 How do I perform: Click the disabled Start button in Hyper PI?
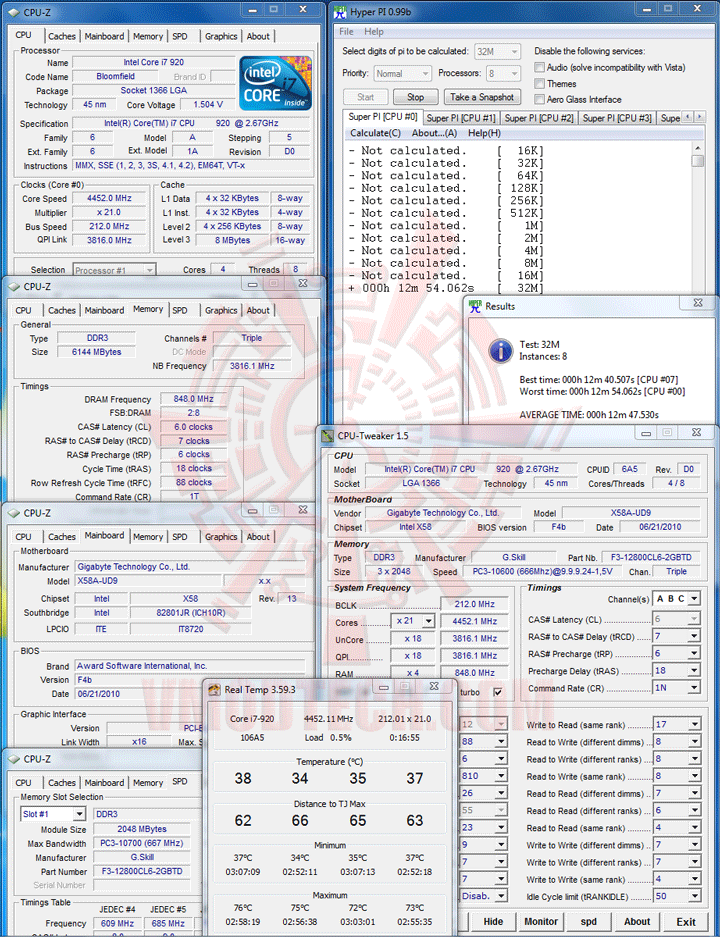365,97
